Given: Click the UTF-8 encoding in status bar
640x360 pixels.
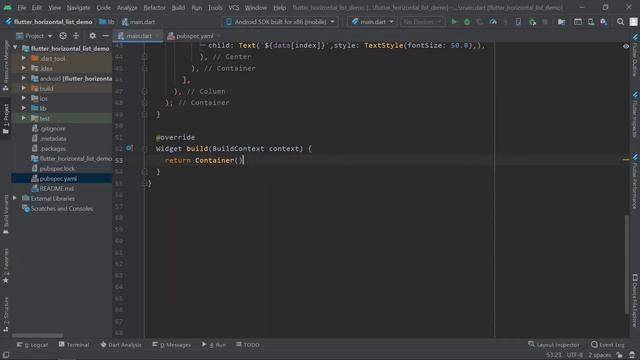Looking at the screenshot, I should click(x=575, y=355).
